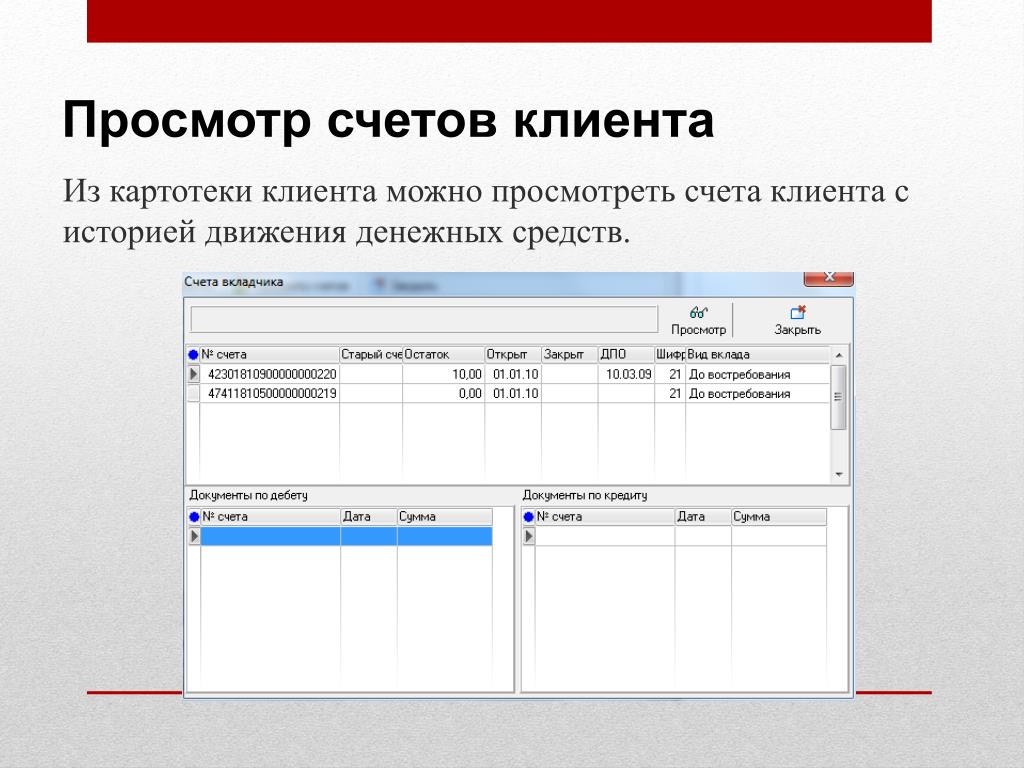Sort accounts by № счета column header
The image size is (1024, 768).
[269, 355]
